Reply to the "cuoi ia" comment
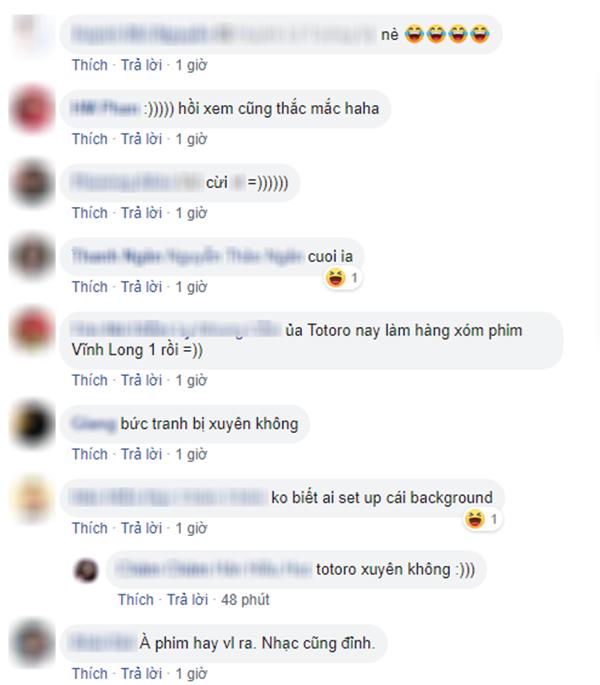The image size is (600, 685). click(x=141, y=287)
